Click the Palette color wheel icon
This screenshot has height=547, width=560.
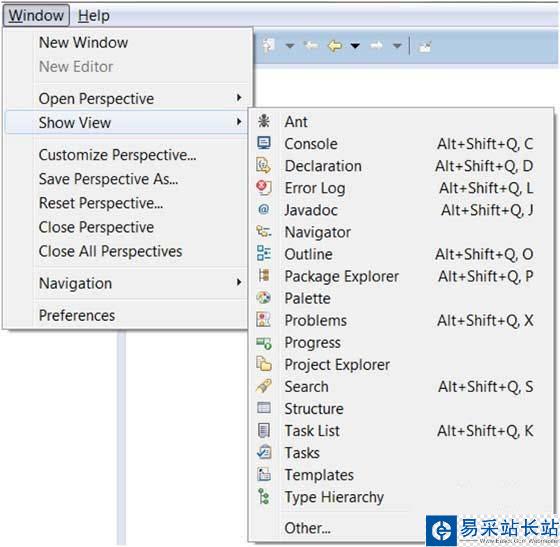click(264, 297)
